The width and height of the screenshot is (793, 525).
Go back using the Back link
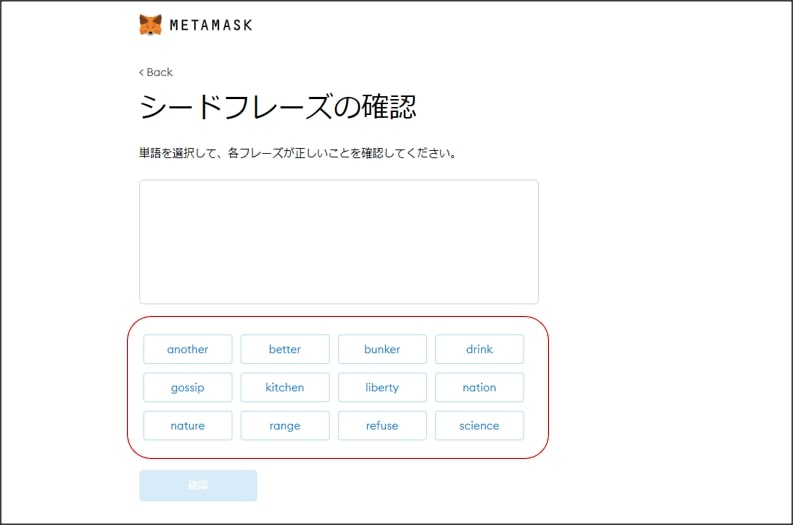point(159,72)
